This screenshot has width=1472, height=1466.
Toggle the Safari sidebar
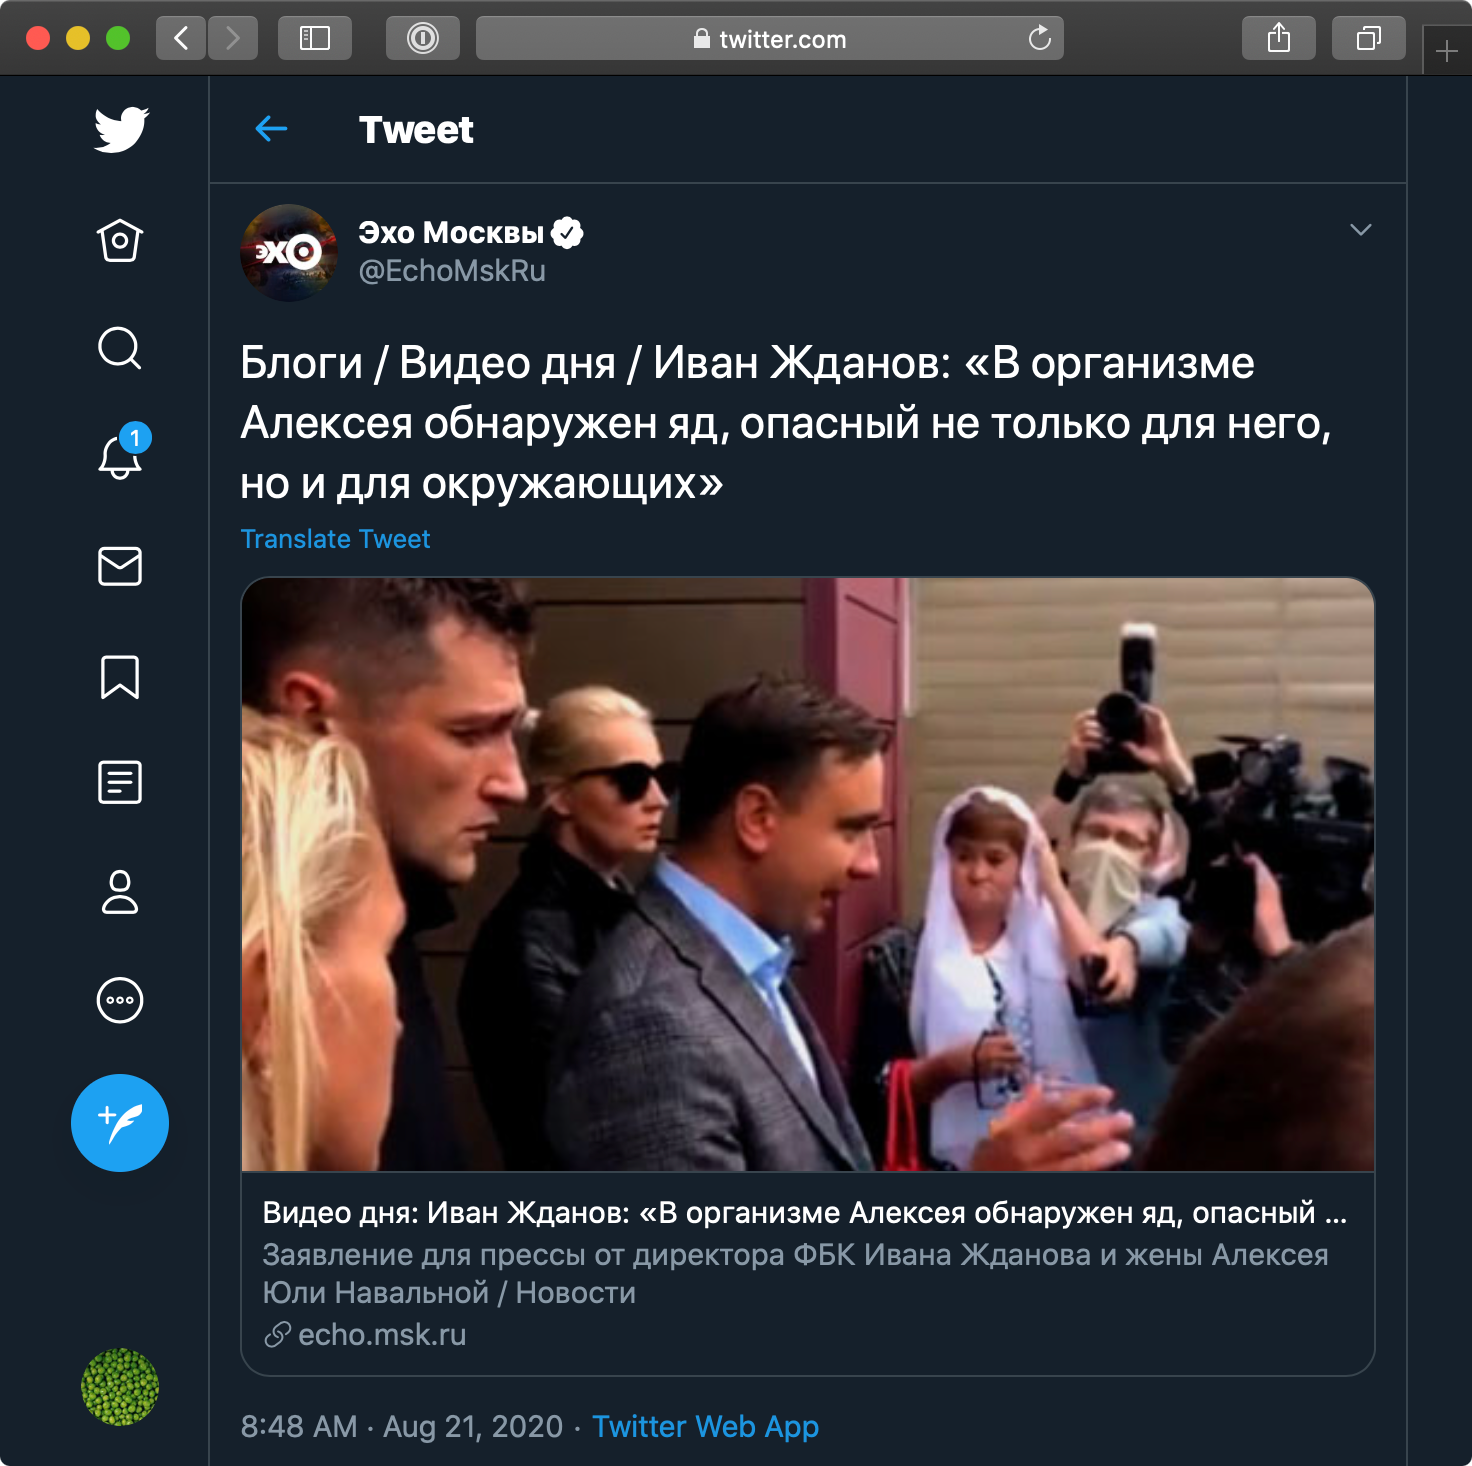315,39
